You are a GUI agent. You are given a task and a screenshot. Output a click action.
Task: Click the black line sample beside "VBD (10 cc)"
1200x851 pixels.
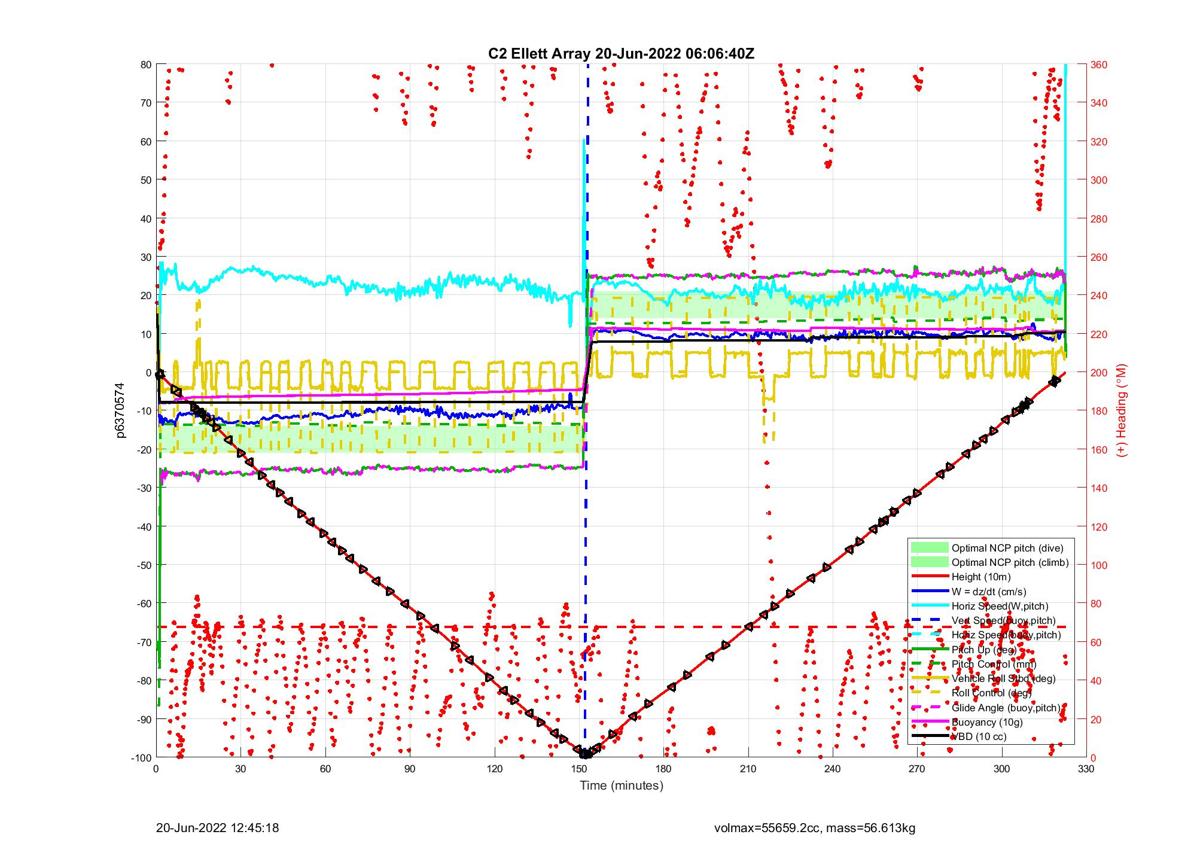930,737
